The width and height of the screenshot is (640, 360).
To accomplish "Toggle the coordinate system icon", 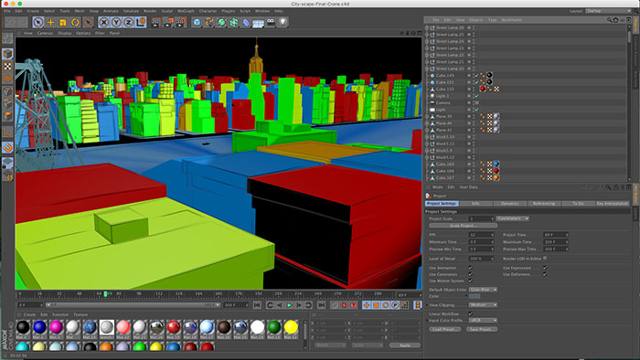I will point(140,22).
